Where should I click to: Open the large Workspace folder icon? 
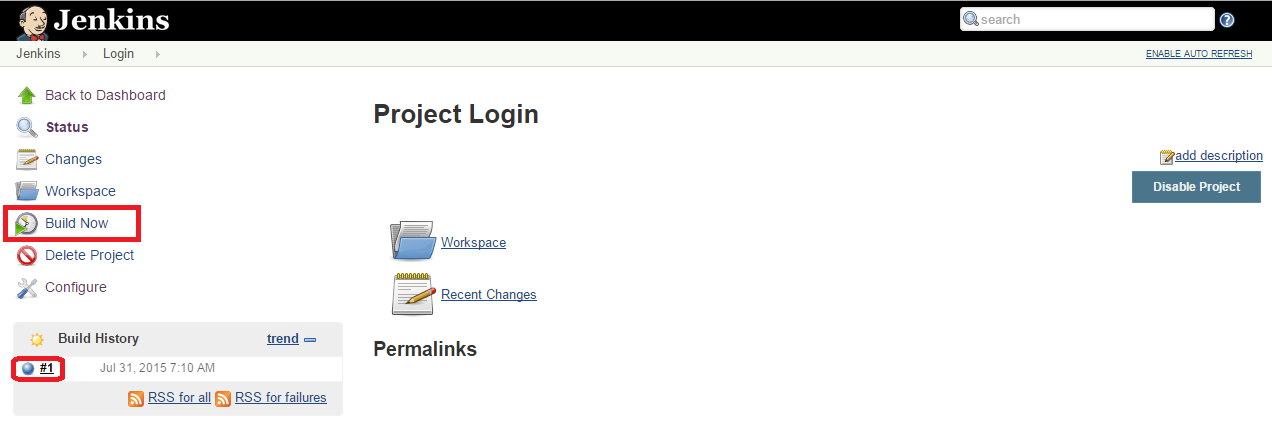coord(413,242)
